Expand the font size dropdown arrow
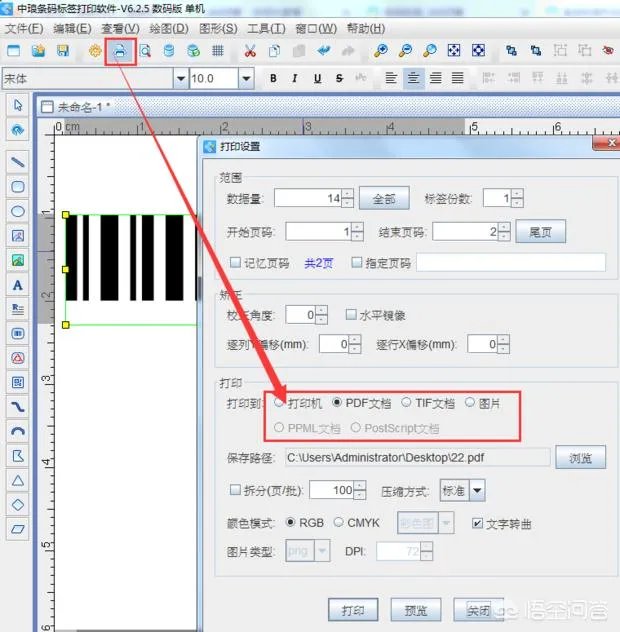The height and width of the screenshot is (632, 620). coord(246,78)
